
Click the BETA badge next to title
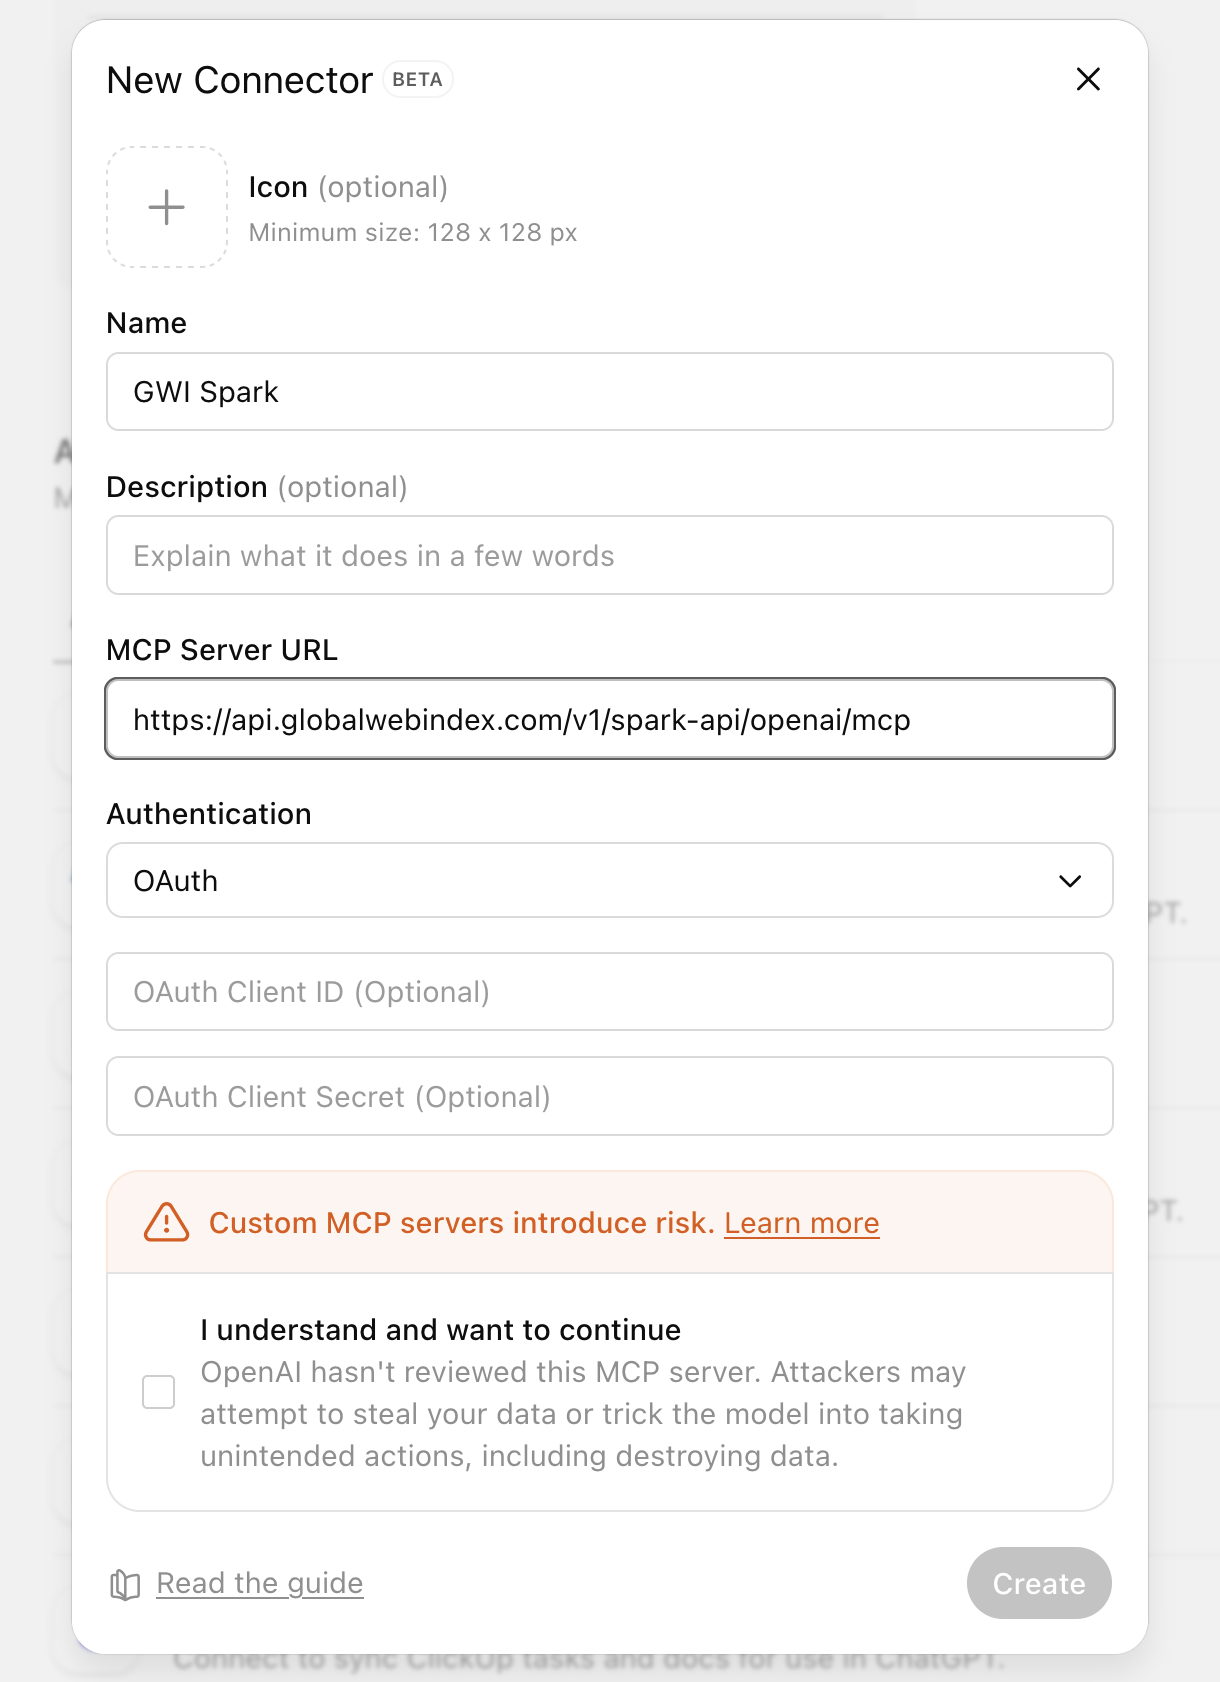pyautogui.click(x=417, y=80)
